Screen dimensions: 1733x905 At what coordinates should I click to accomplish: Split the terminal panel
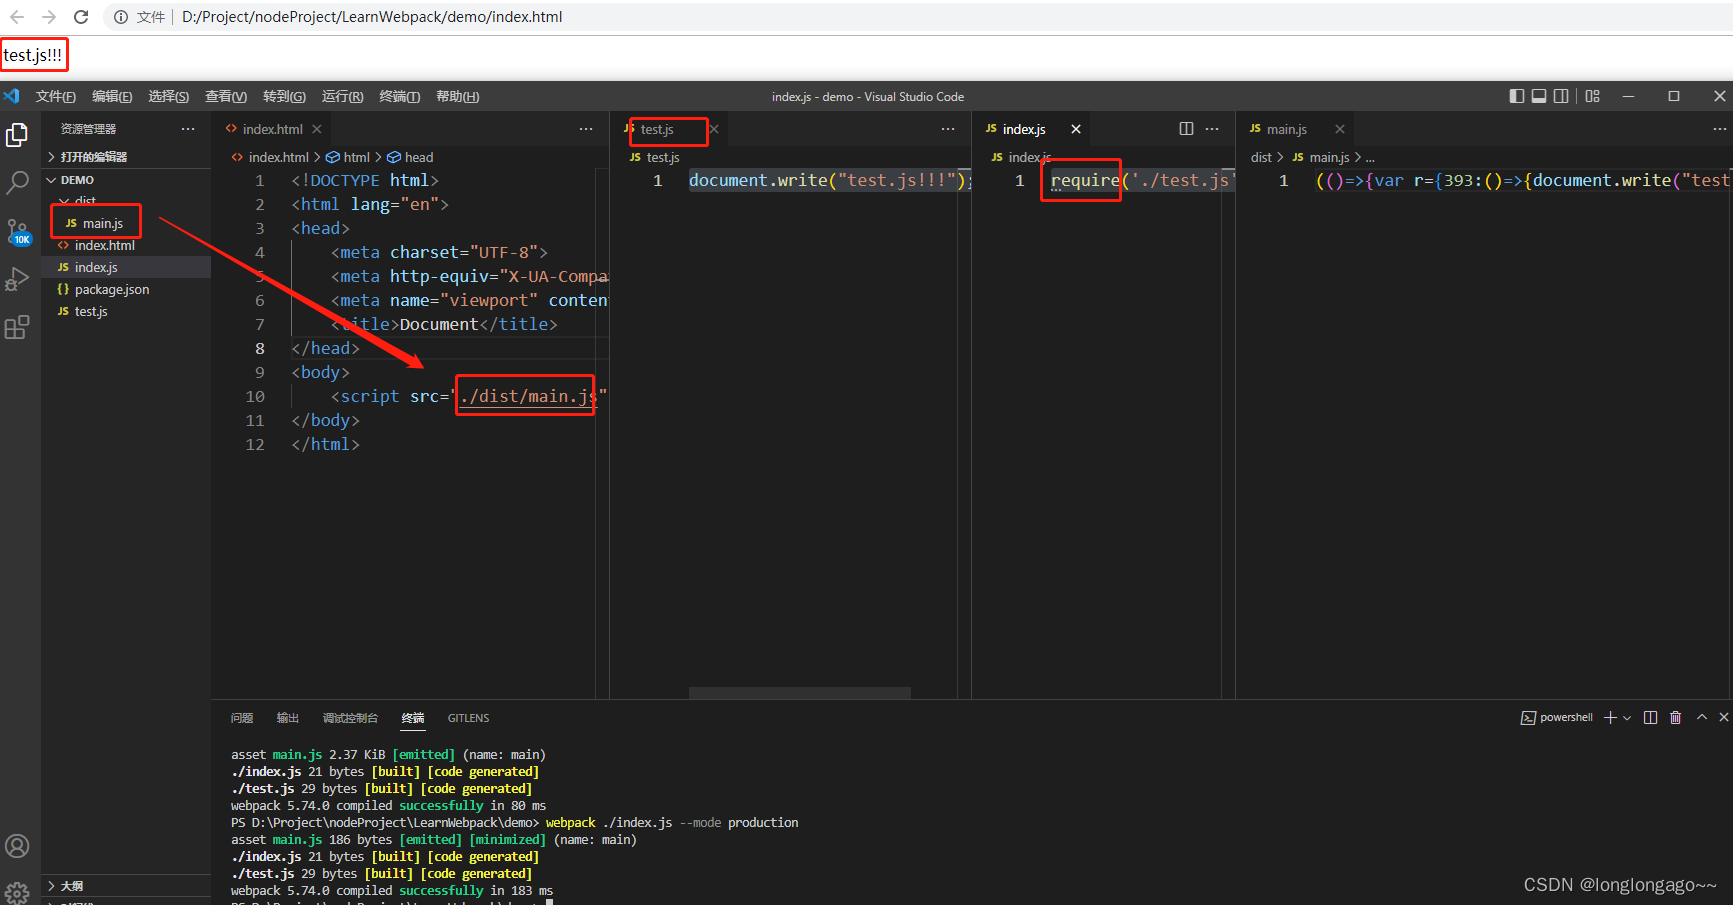[1650, 718]
